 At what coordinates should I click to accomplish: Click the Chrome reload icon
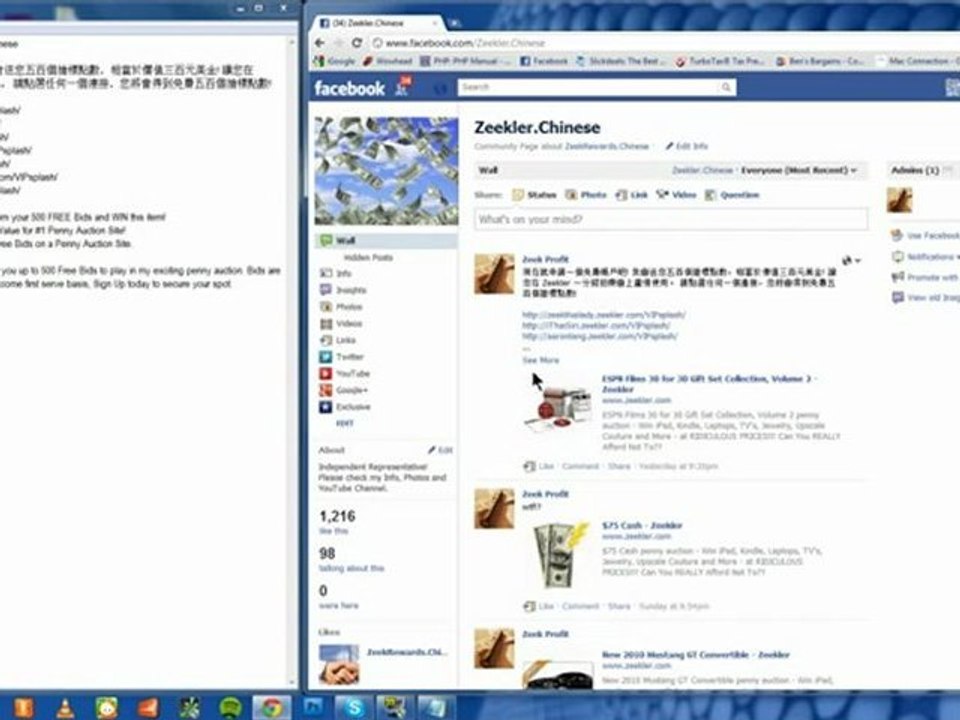pyautogui.click(x=357, y=43)
